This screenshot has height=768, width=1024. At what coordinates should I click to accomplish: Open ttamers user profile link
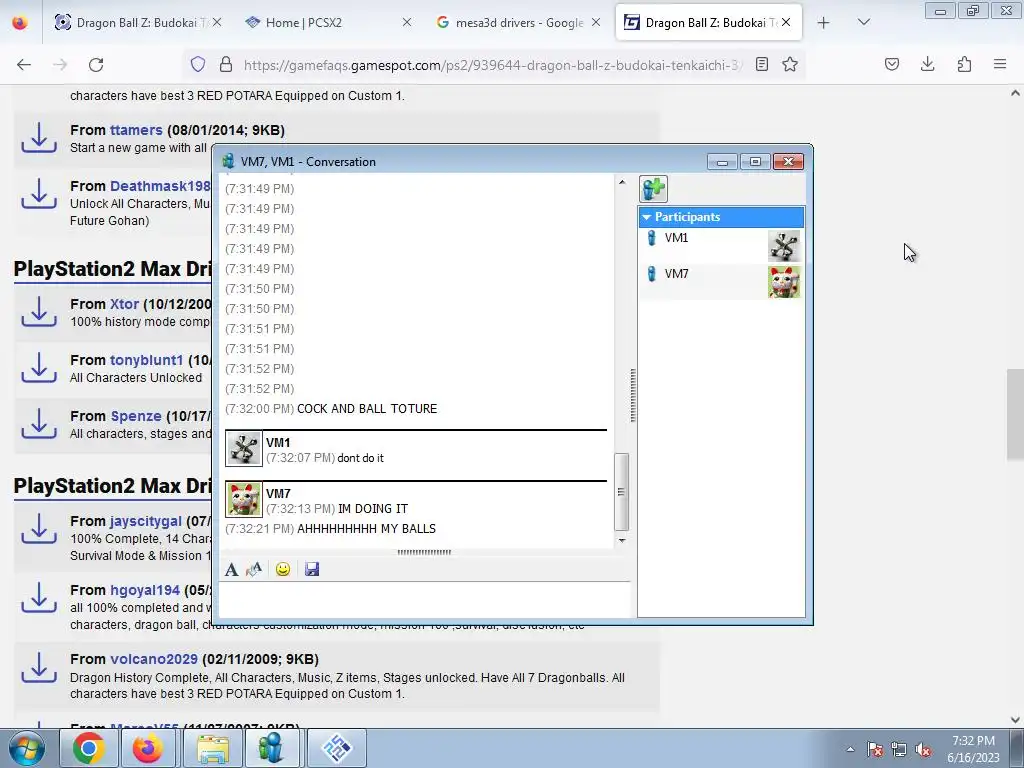136,130
